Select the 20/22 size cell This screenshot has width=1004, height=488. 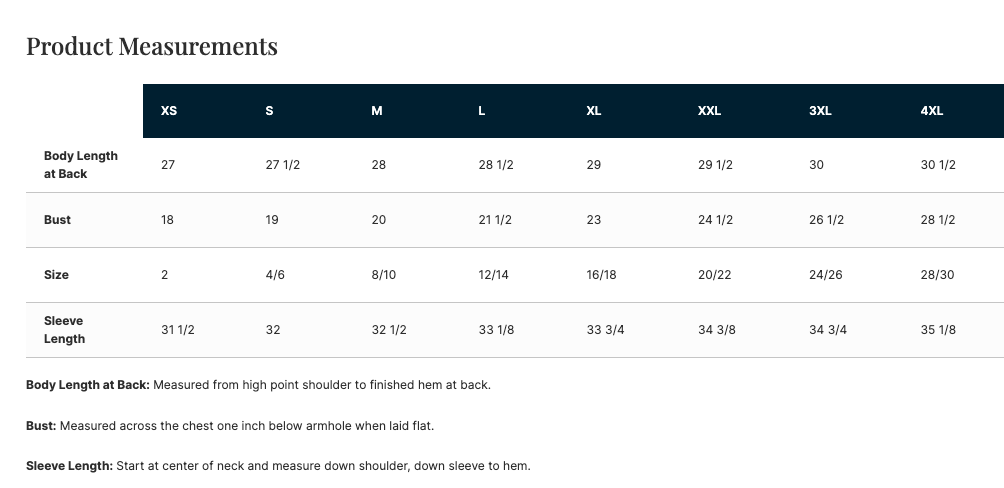tap(715, 275)
